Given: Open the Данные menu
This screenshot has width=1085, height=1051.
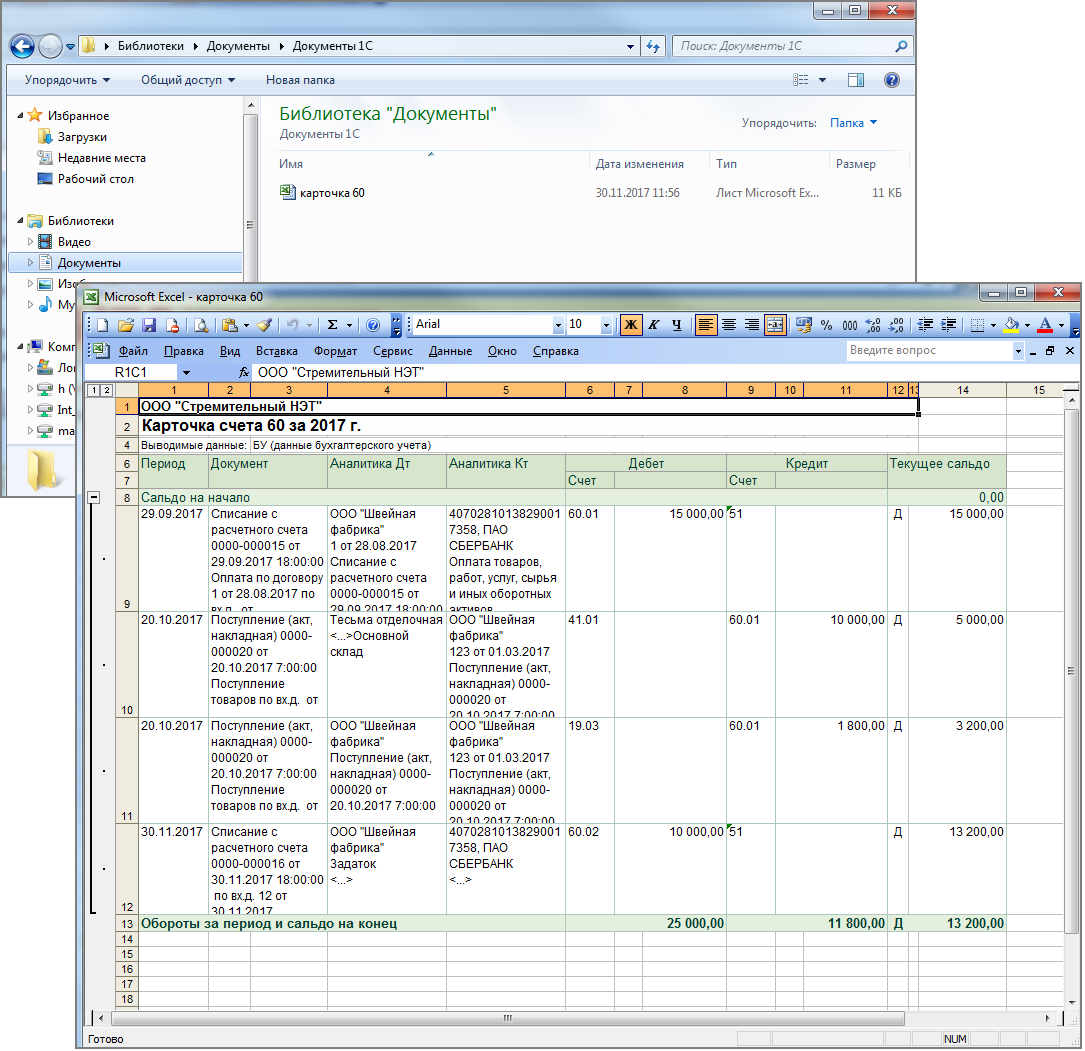Looking at the screenshot, I should (450, 351).
